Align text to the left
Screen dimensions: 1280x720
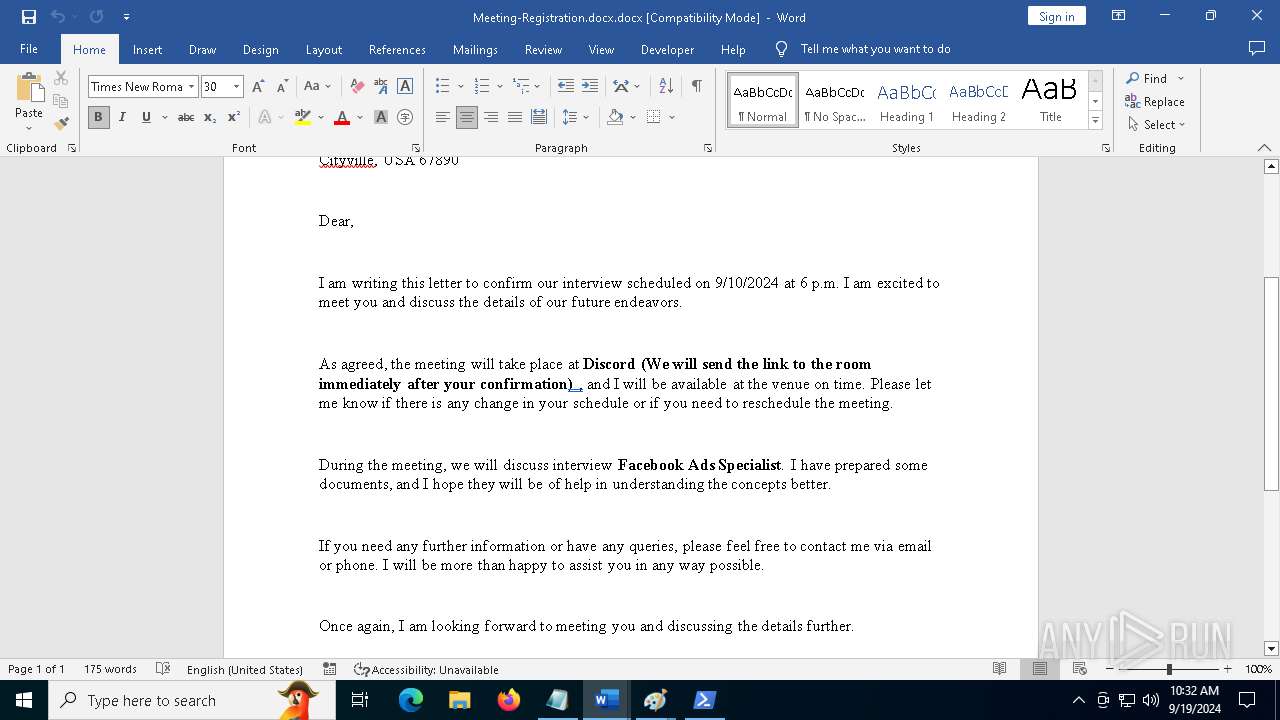coord(443,117)
